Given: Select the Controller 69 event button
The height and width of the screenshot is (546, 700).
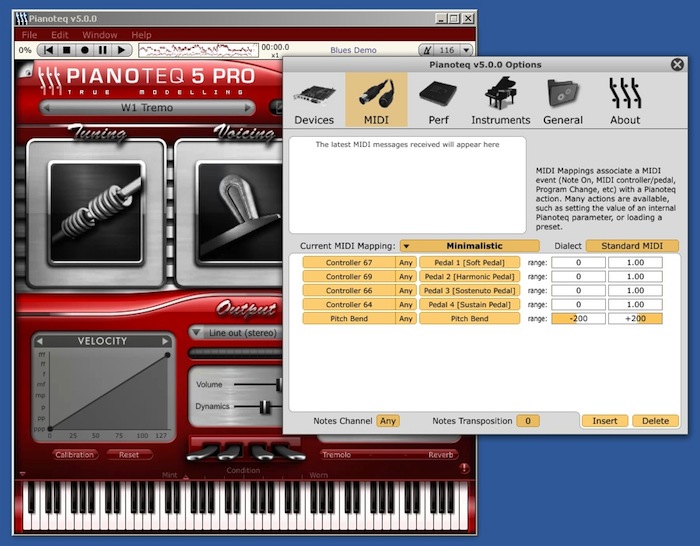Looking at the screenshot, I should (349, 276).
